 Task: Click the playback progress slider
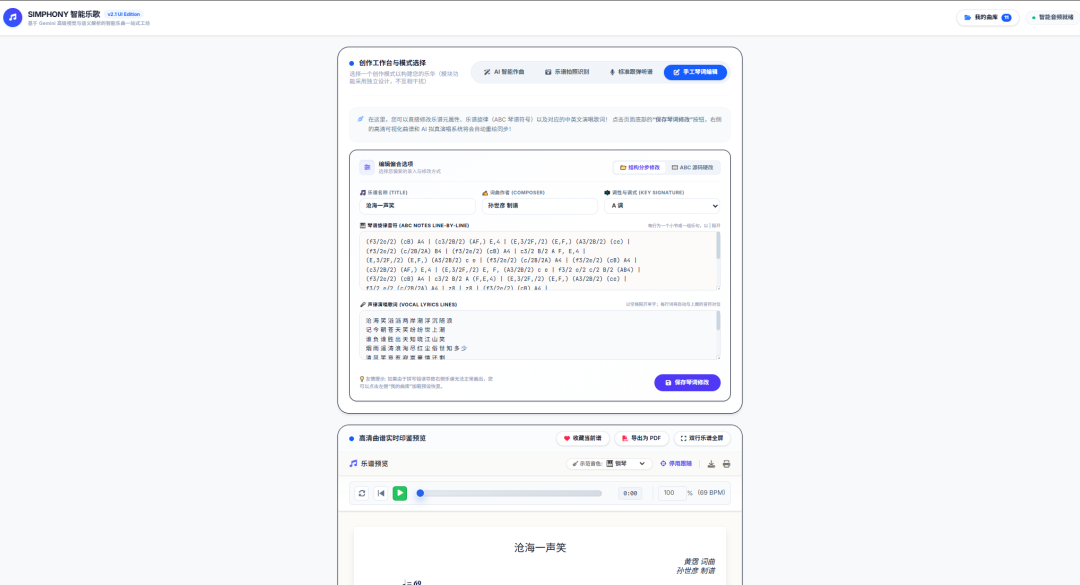coord(510,493)
